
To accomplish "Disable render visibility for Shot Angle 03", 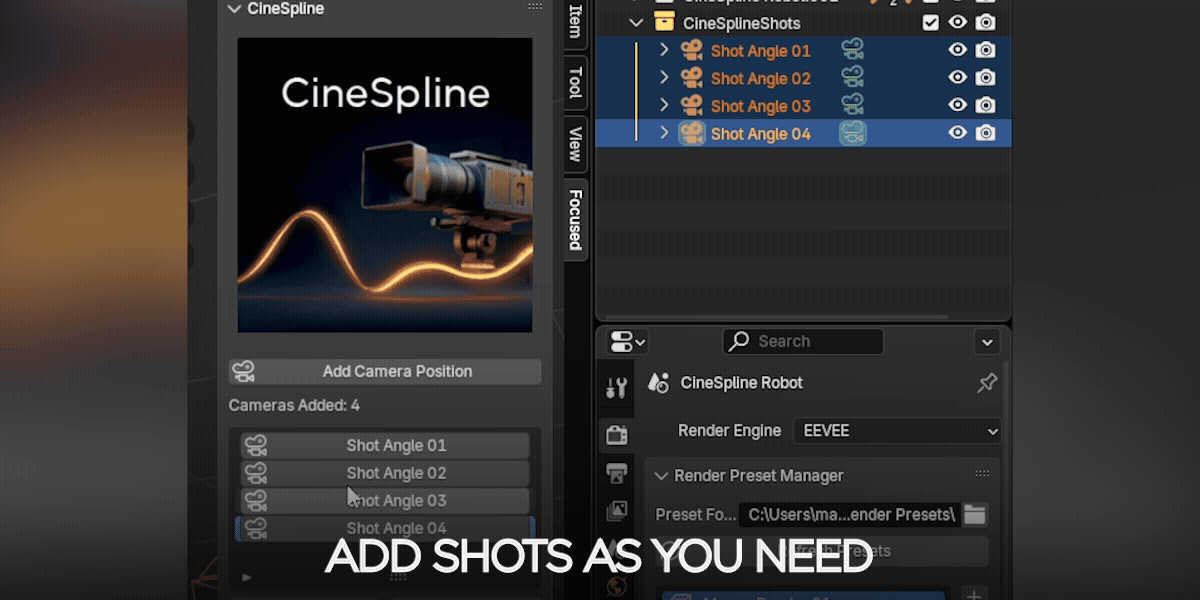I will (986, 105).
